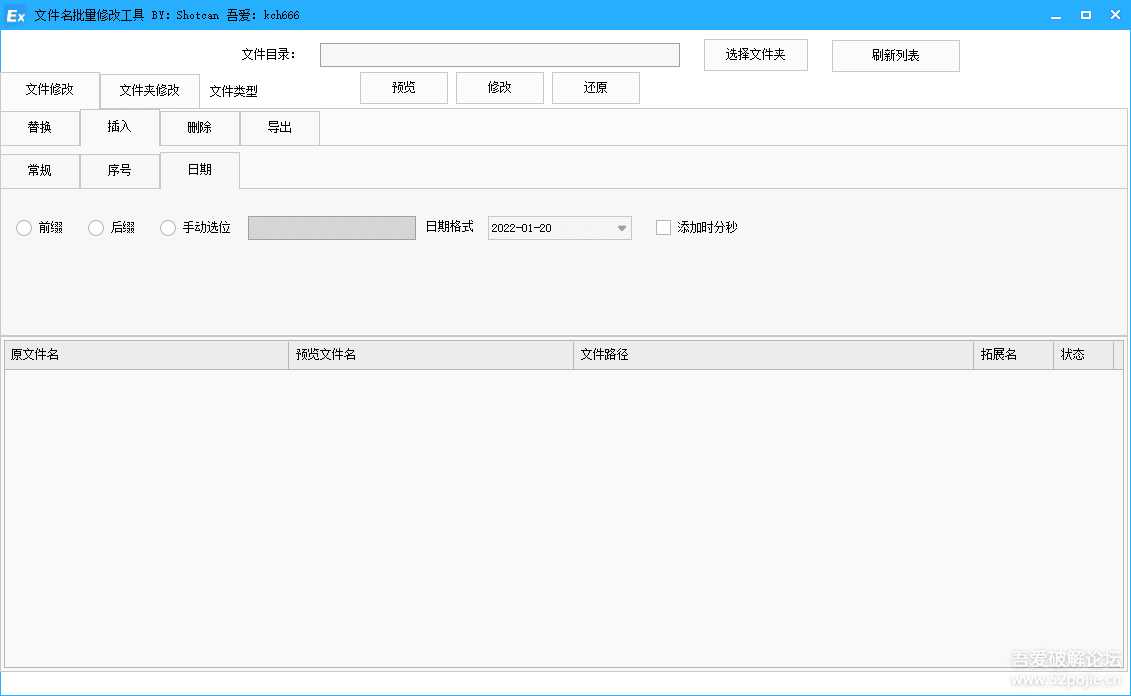Click the 预览 button to preview changes
The width and height of the screenshot is (1131, 696).
click(403, 87)
